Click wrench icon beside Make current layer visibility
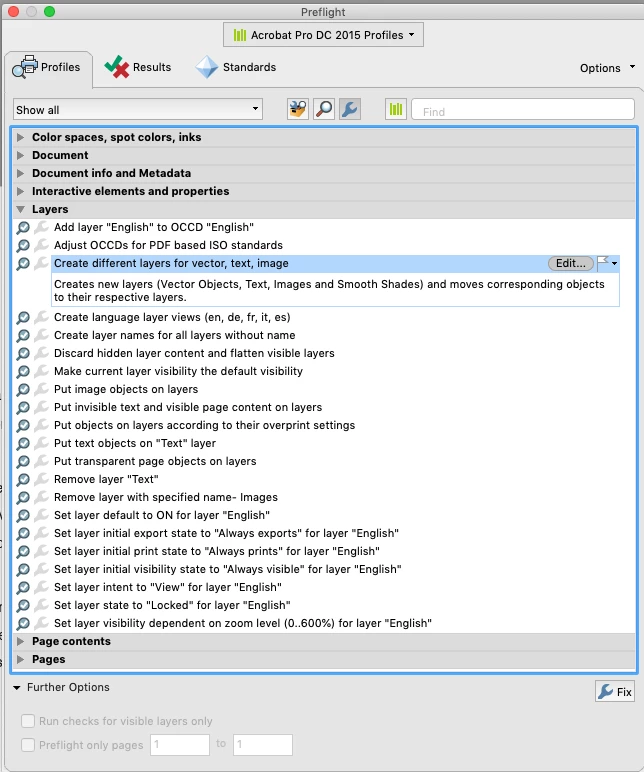Viewport: 644px width, 772px height. point(42,371)
